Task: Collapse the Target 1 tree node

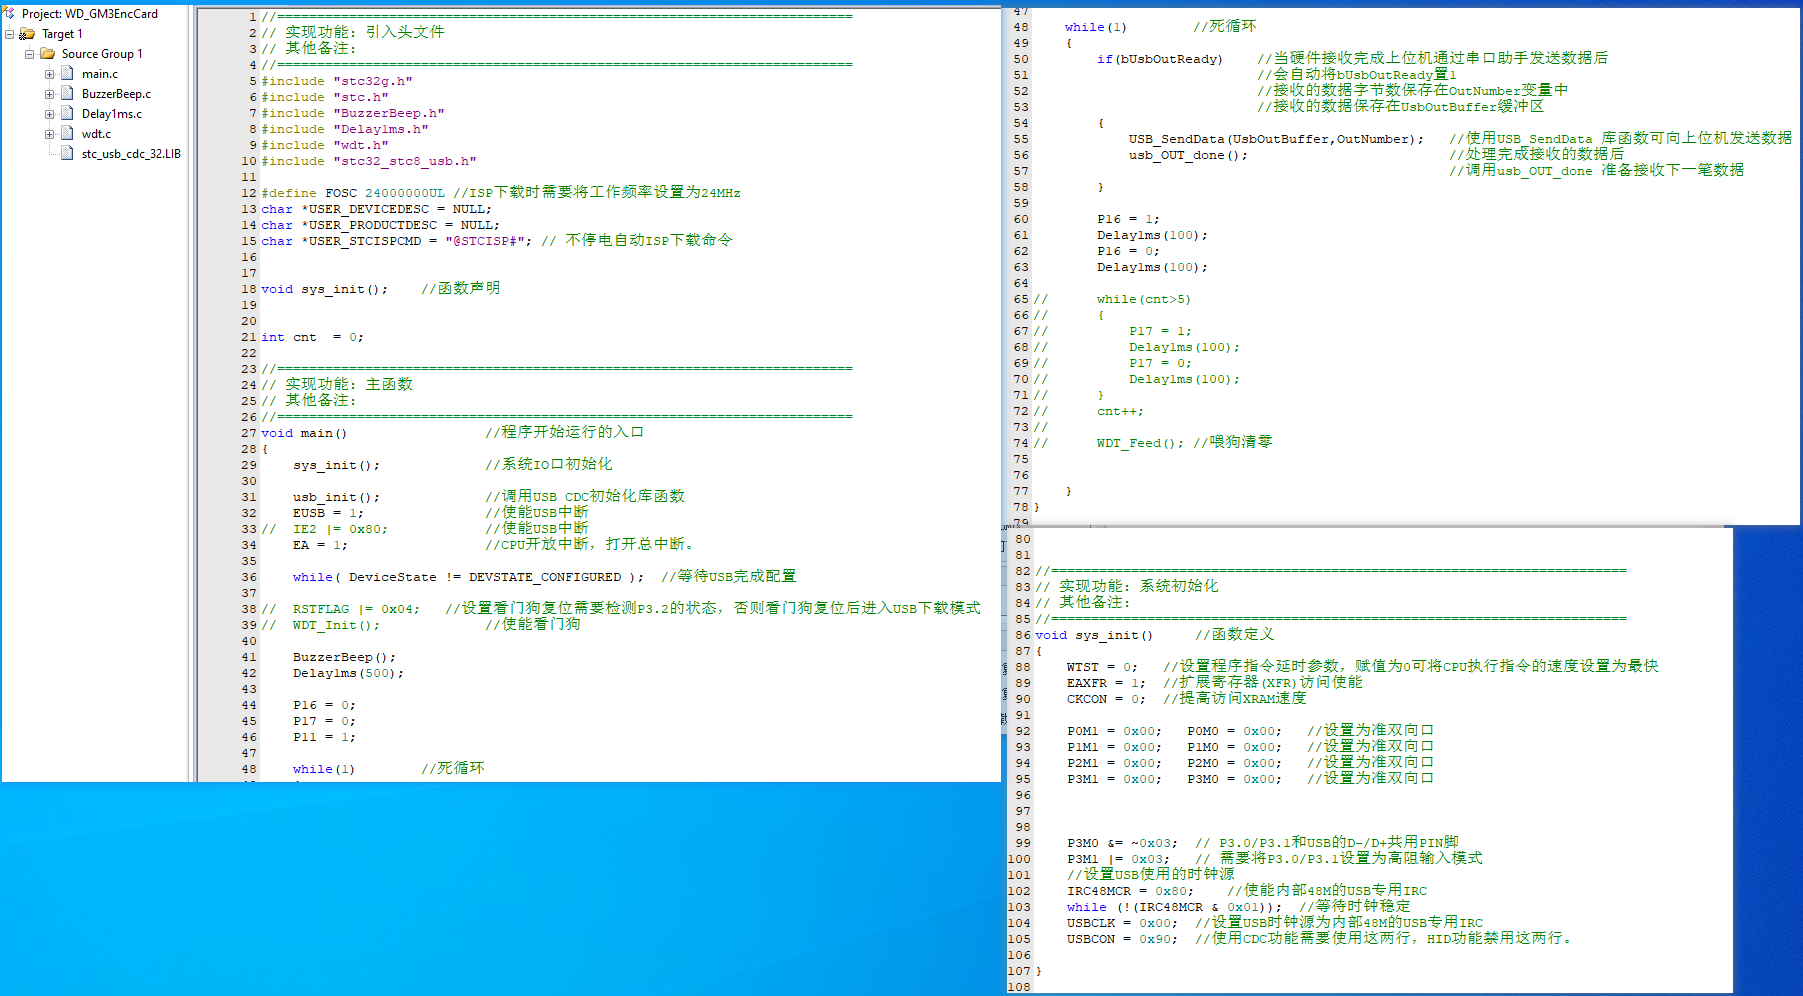Action: (9, 34)
